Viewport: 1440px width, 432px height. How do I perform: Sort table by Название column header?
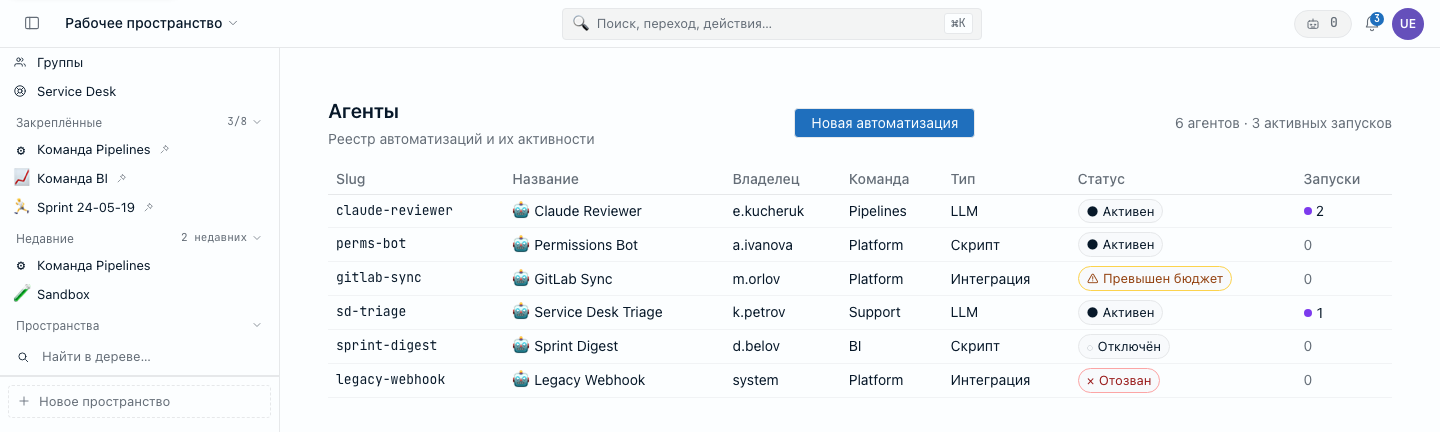(x=545, y=179)
